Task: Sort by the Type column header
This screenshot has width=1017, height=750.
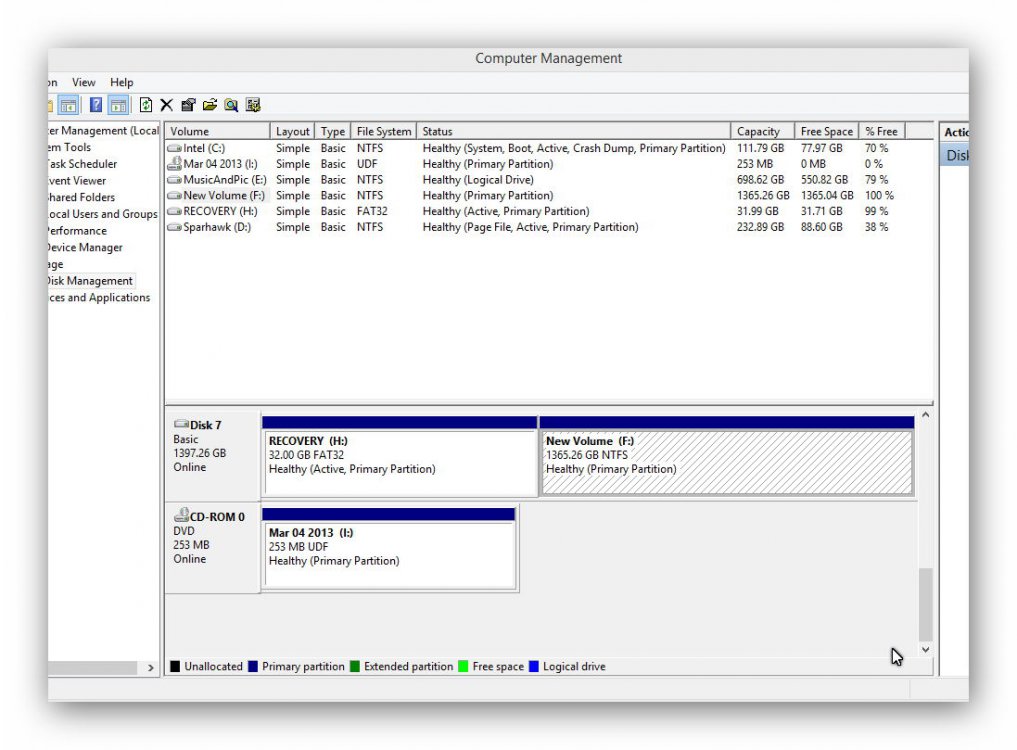Action: (333, 131)
